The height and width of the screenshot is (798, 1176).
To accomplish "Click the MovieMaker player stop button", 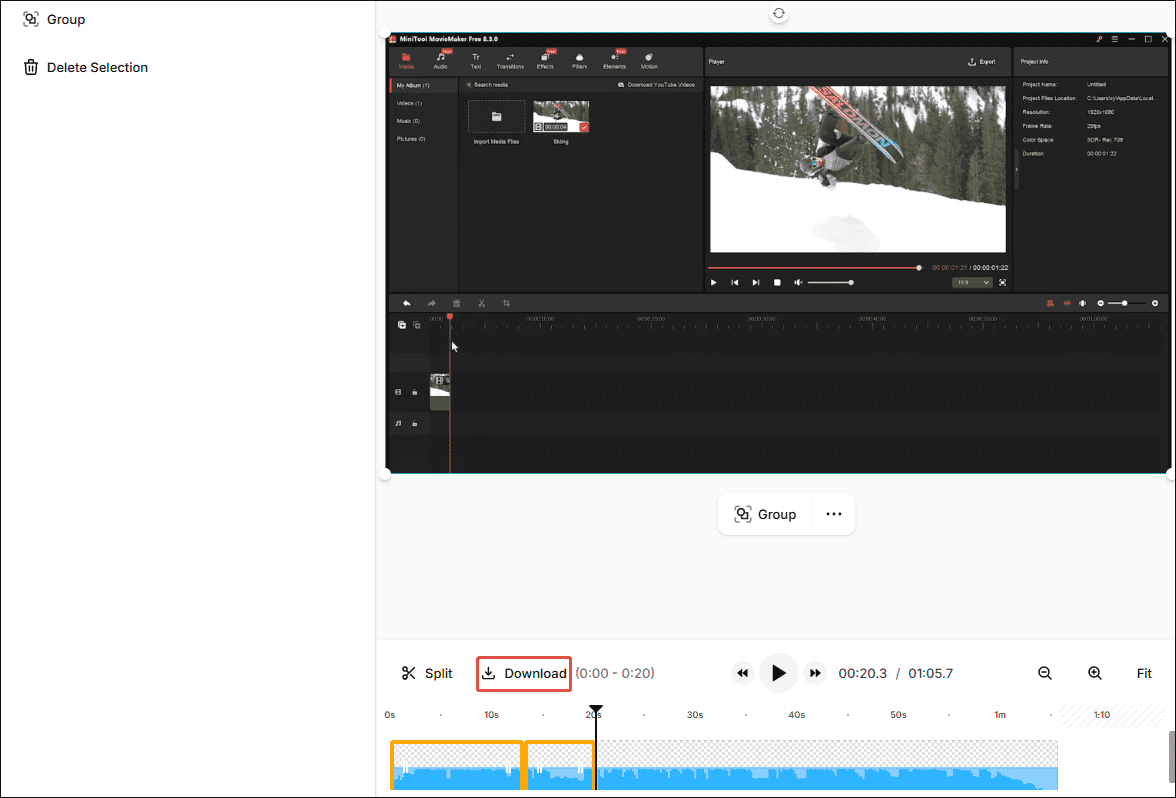I will tap(778, 283).
